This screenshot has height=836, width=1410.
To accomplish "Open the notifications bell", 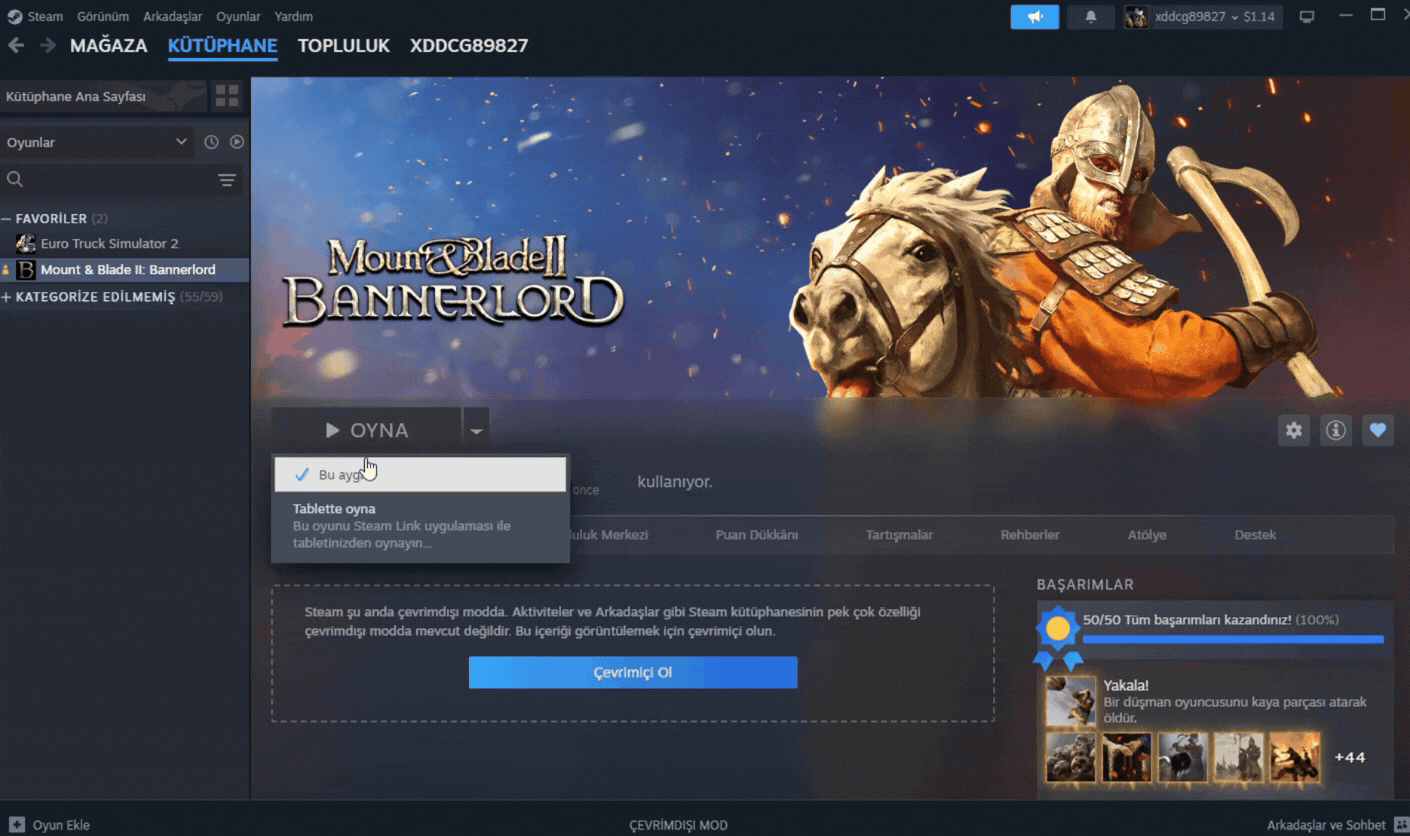I will 1091,17.
